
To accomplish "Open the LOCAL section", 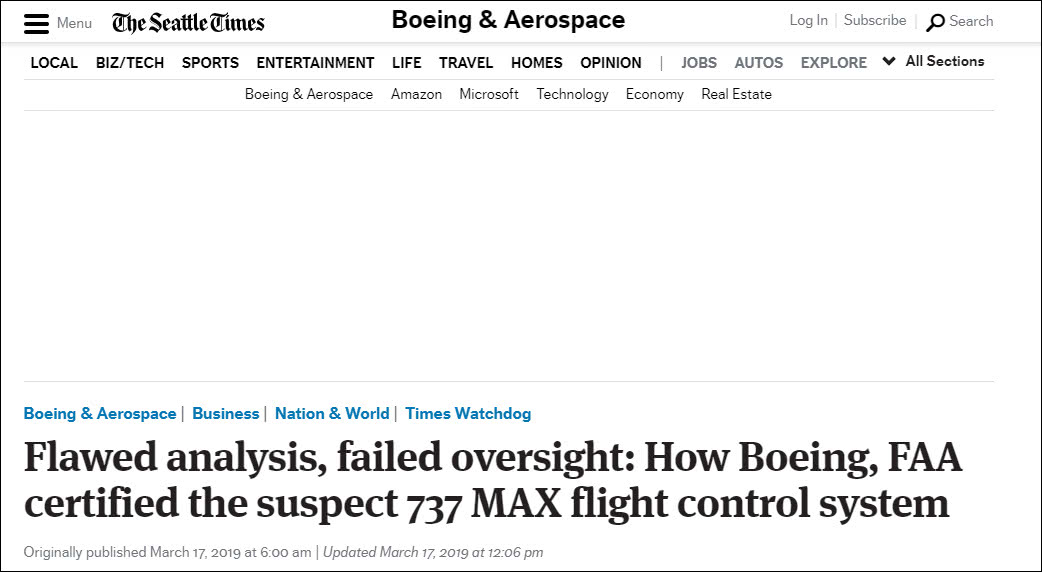I will point(54,62).
